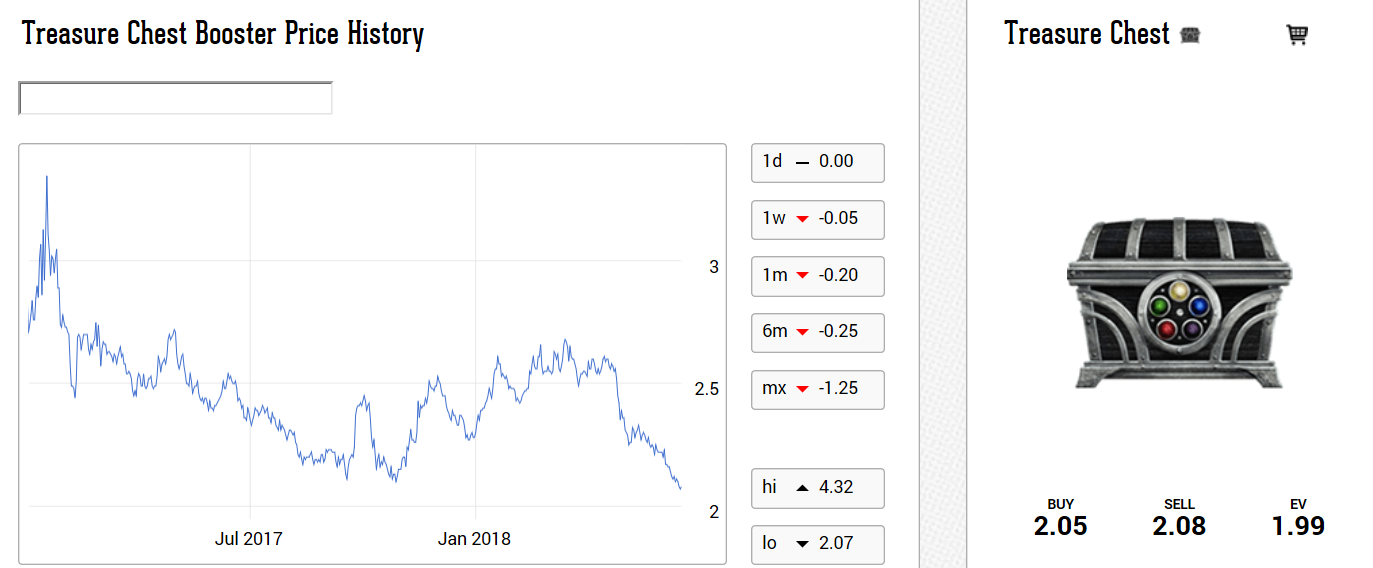The height and width of the screenshot is (568, 1373).
Task: Click the SELL price 2.08
Action: 1179,526
